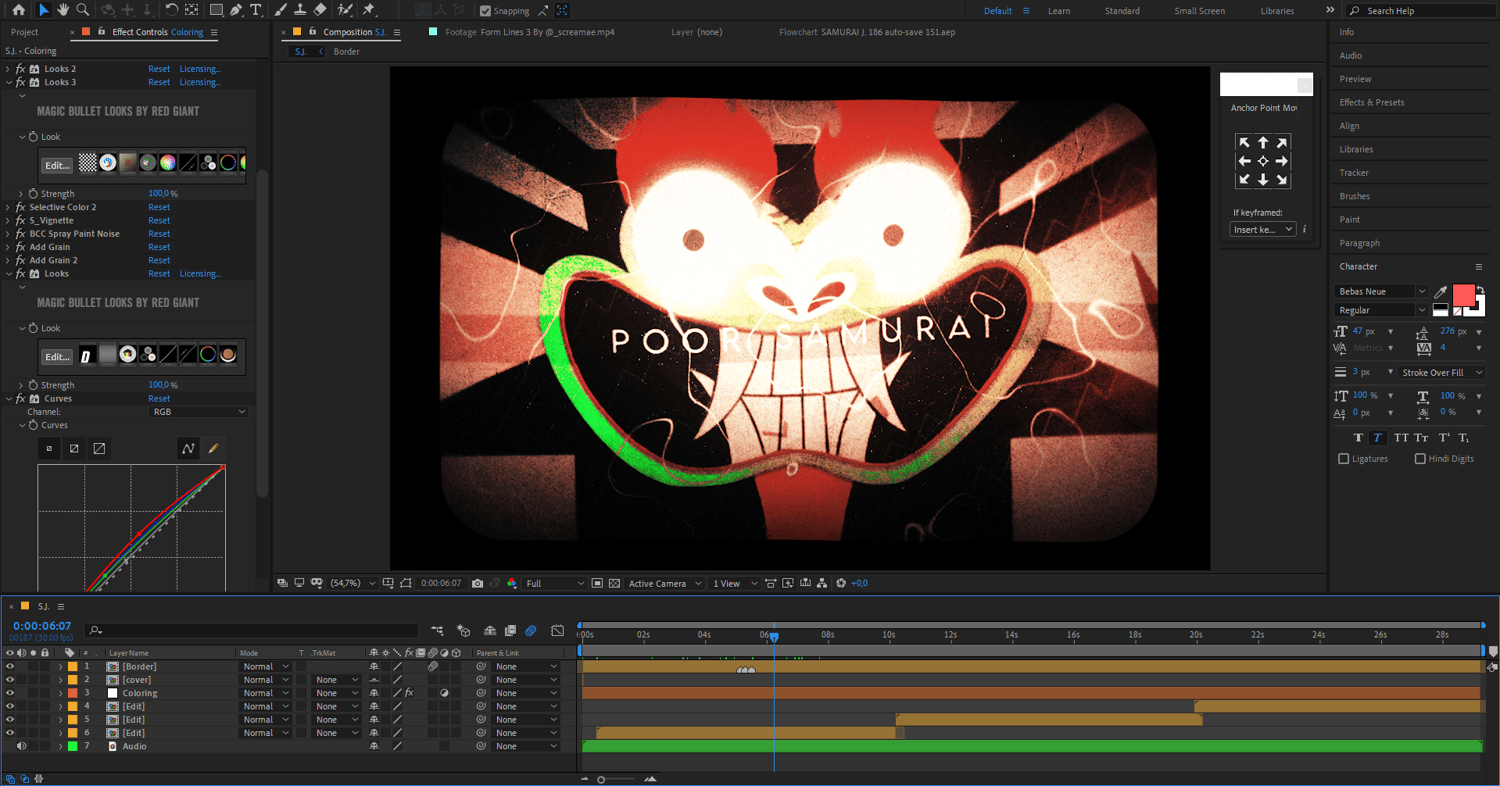This screenshot has height=786, width=1500.
Task: Select the Pen tool
Action: (236, 10)
